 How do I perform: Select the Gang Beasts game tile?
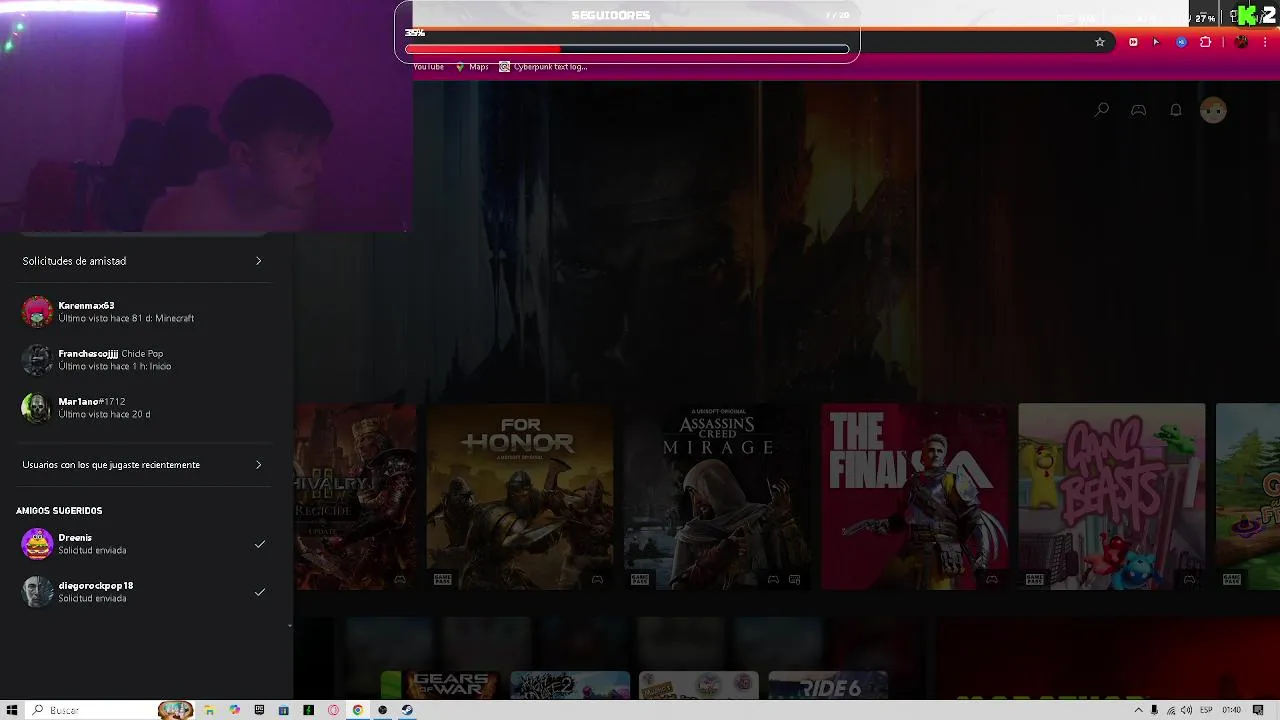pyautogui.click(x=1111, y=496)
